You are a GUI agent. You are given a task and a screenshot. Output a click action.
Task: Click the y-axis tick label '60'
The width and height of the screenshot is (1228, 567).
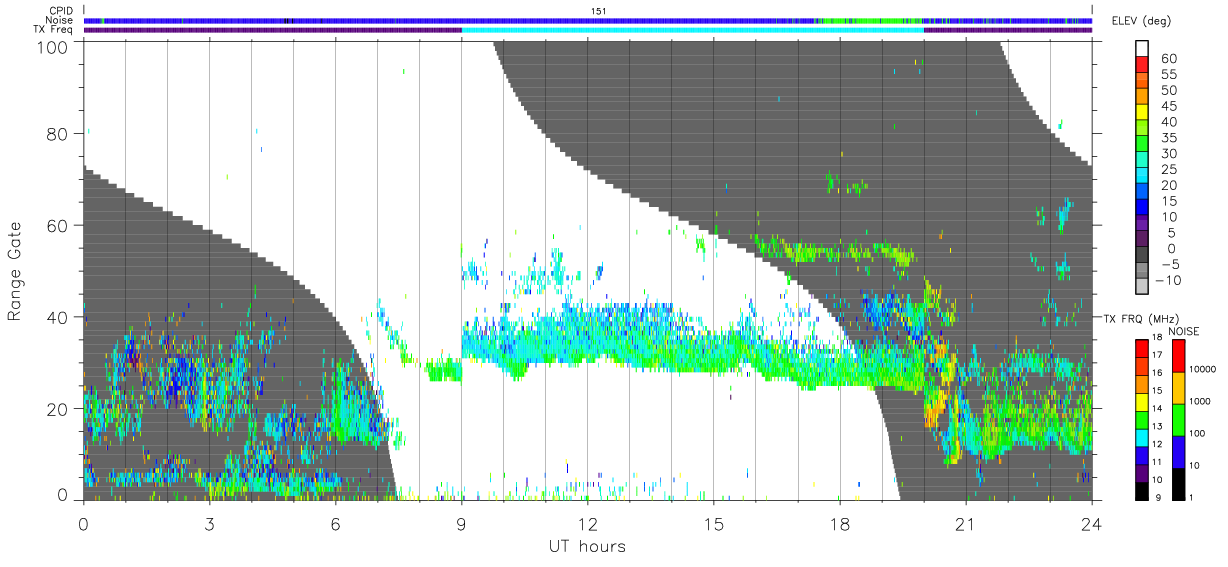pos(59,225)
